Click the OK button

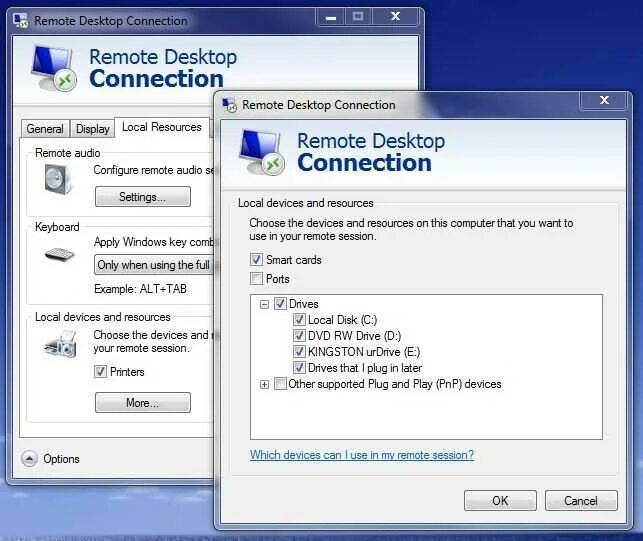pos(500,500)
